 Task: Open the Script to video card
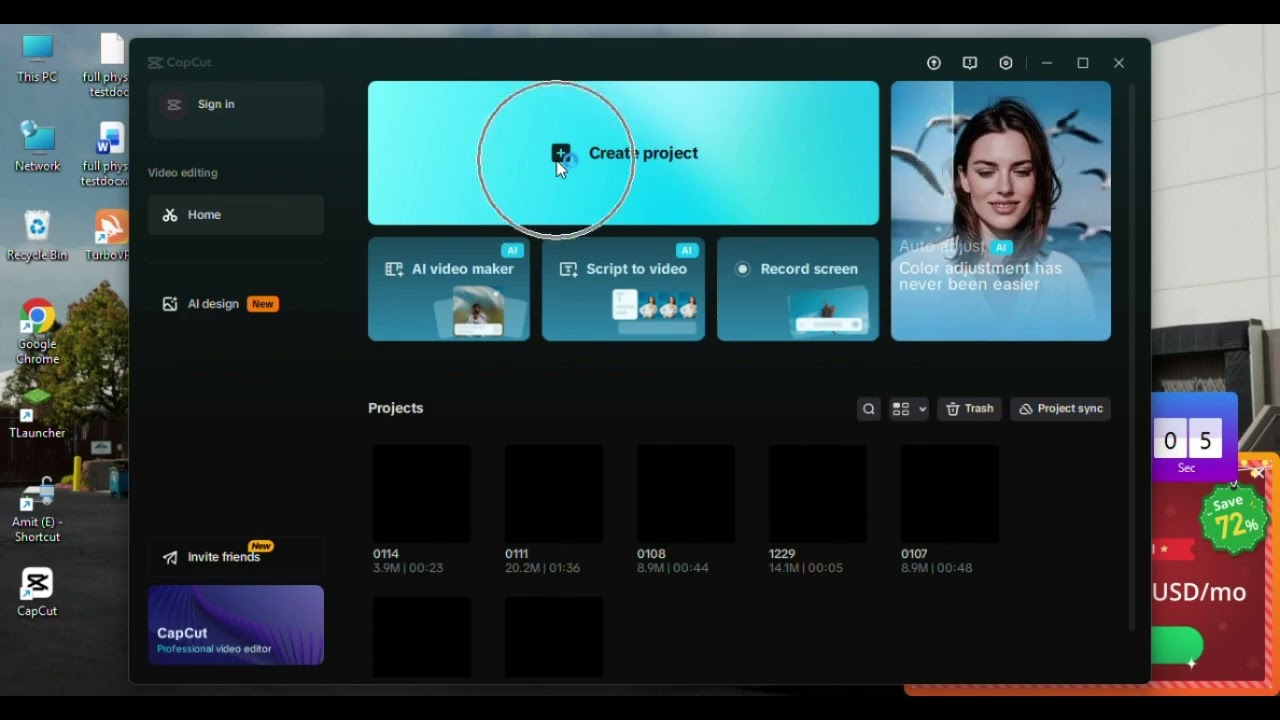(623, 289)
